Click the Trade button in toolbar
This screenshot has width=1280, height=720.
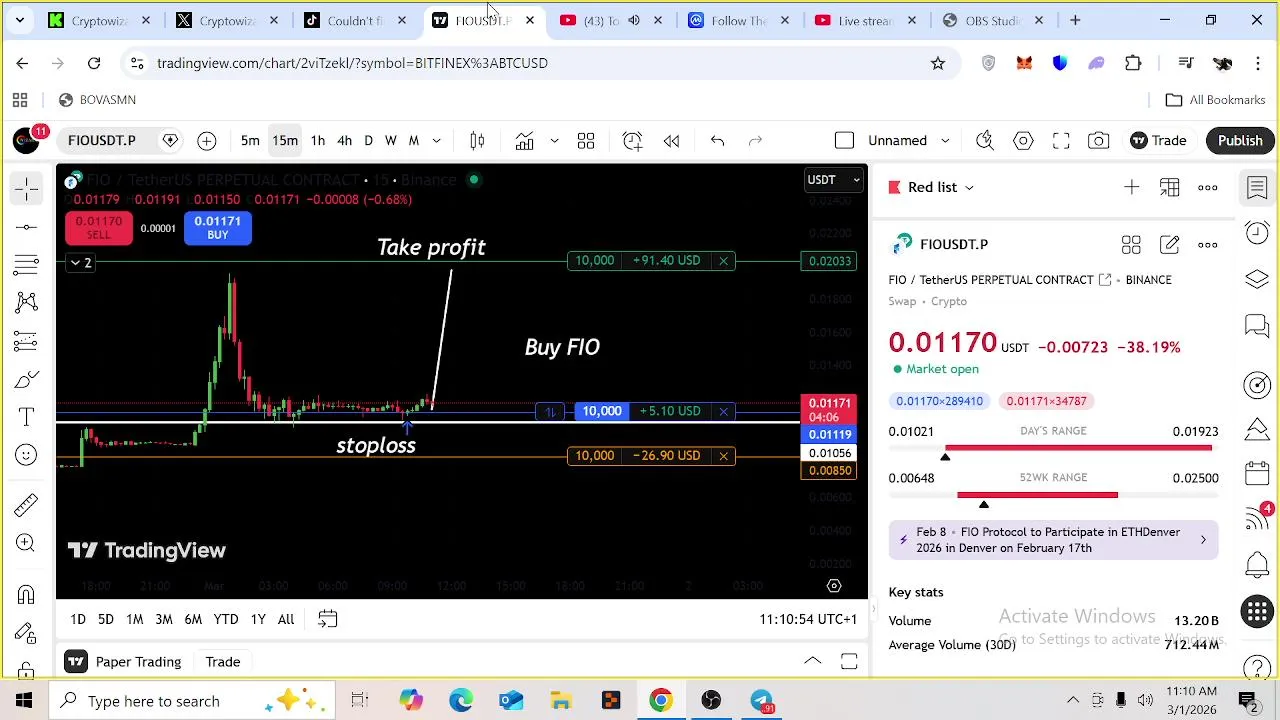tap(1158, 141)
